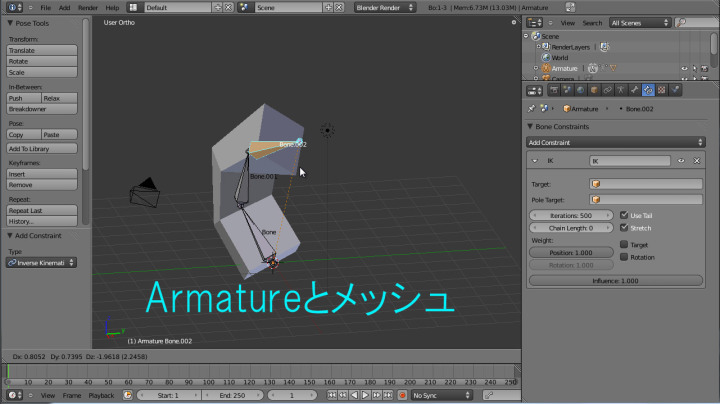Image resolution: width=720 pixels, height=404 pixels.
Task: Enable the Rotation weight checkbox
Action: [x=624, y=257]
